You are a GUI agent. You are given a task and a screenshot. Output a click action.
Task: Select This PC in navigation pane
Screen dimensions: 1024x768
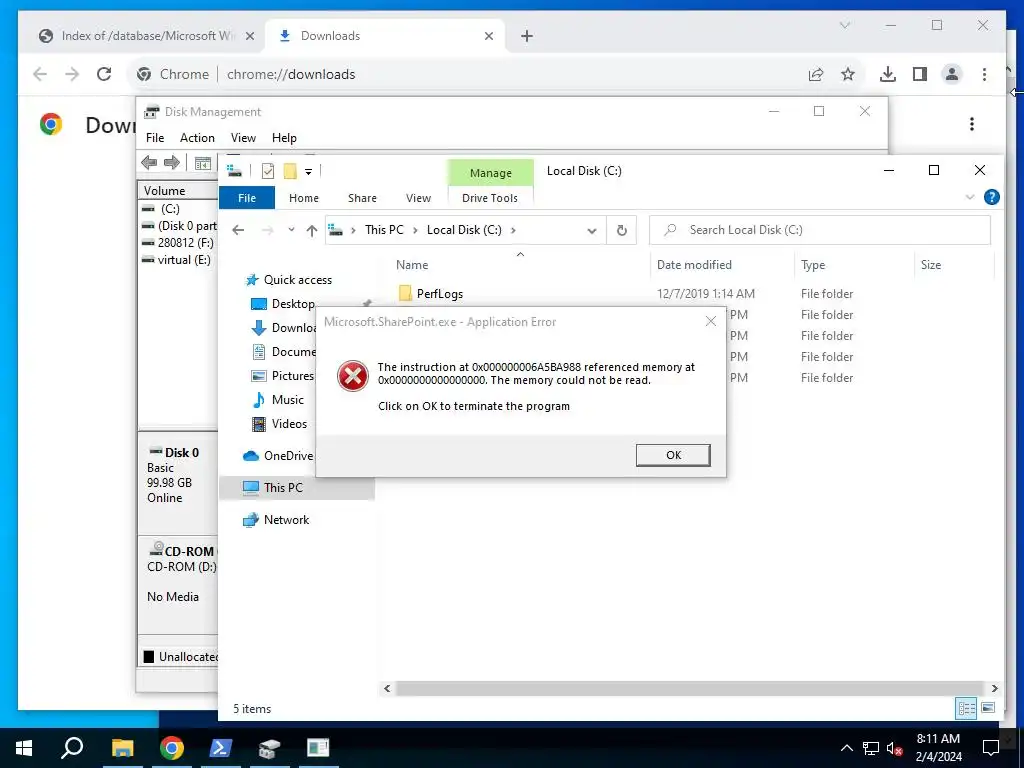[283, 487]
